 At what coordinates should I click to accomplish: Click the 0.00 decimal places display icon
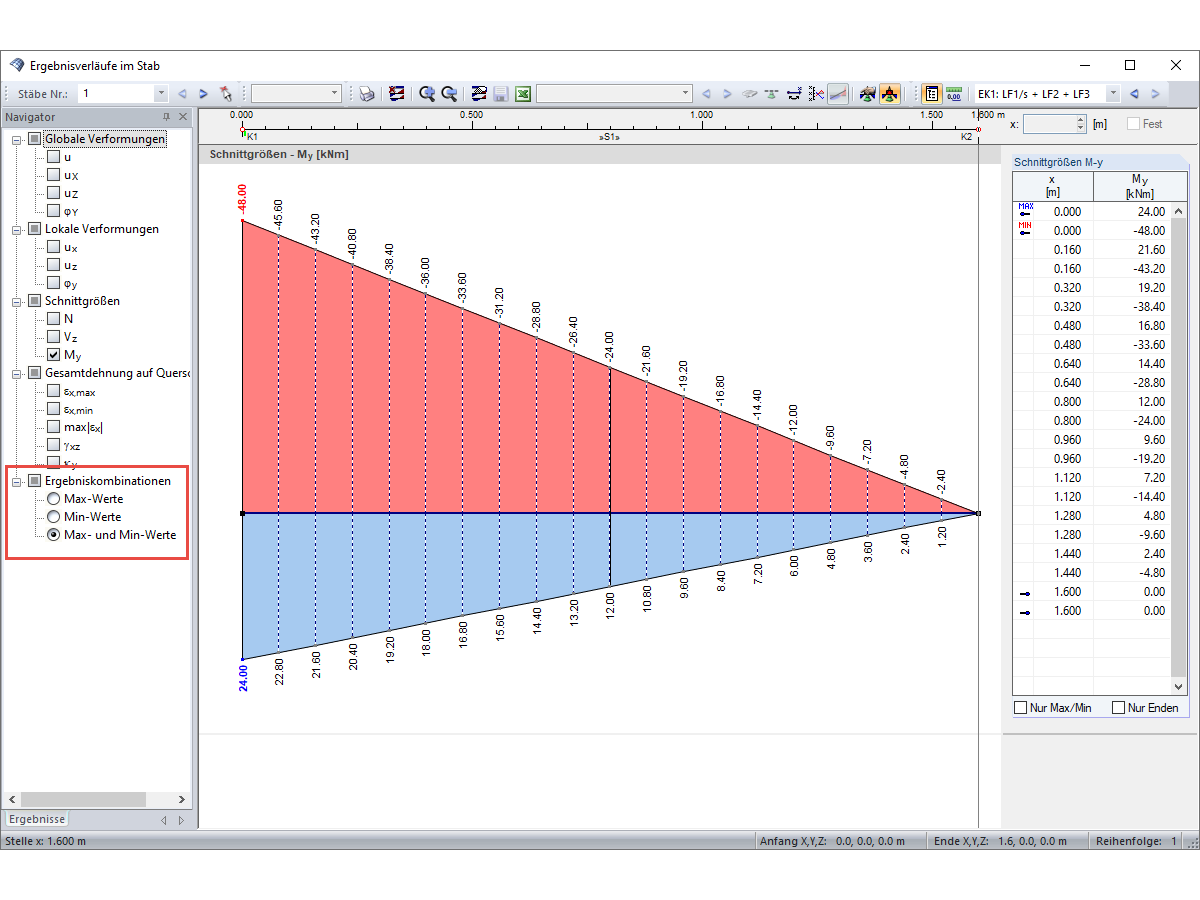[x=955, y=93]
